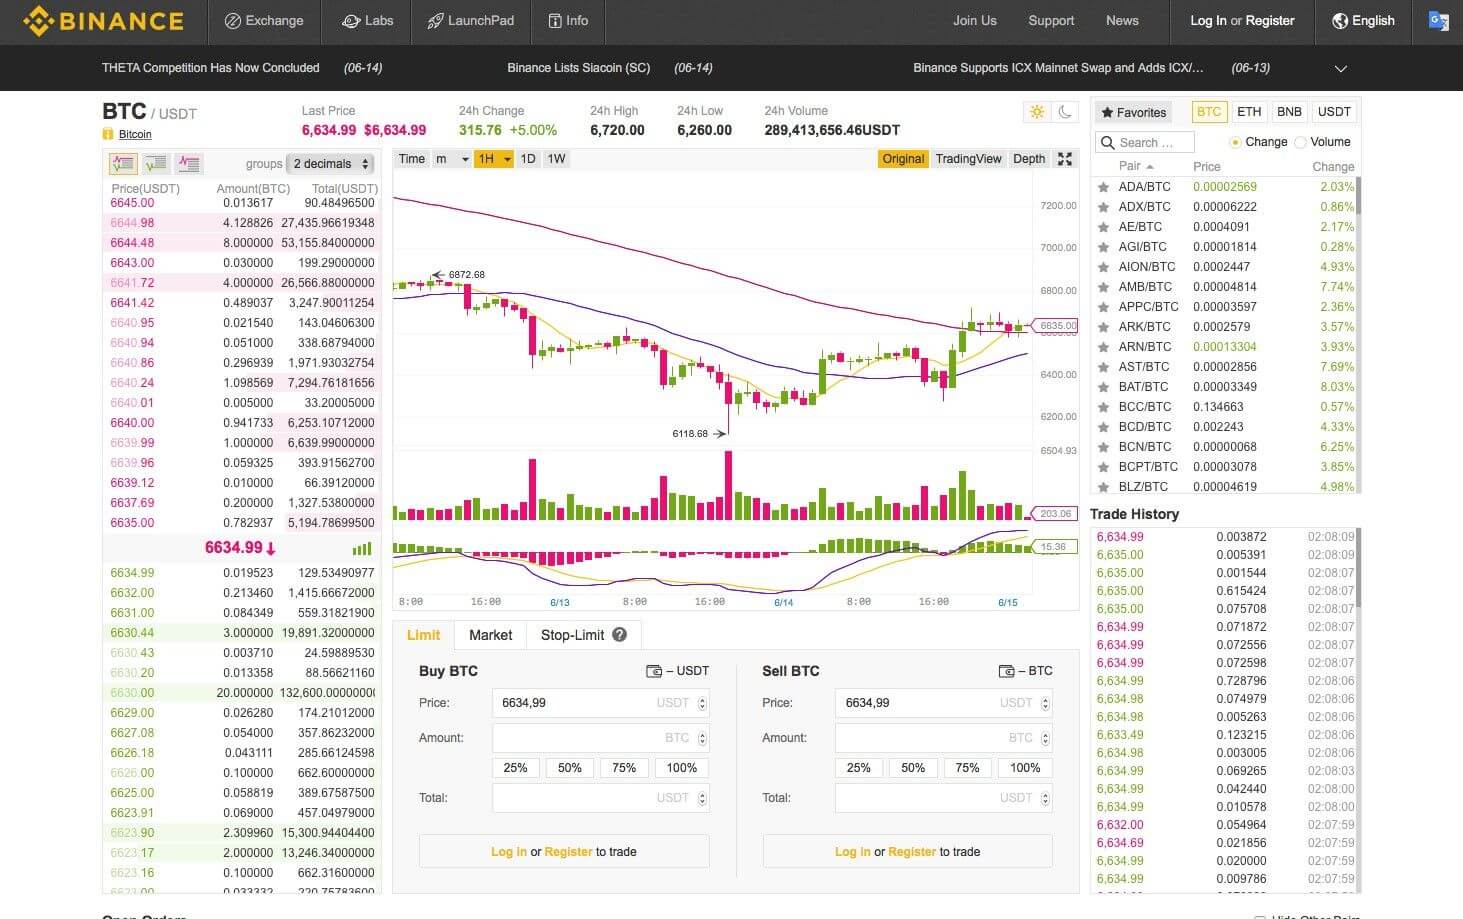Click Sell 100% amount button
Image resolution: width=1463 pixels, height=919 pixels.
(x=1025, y=768)
